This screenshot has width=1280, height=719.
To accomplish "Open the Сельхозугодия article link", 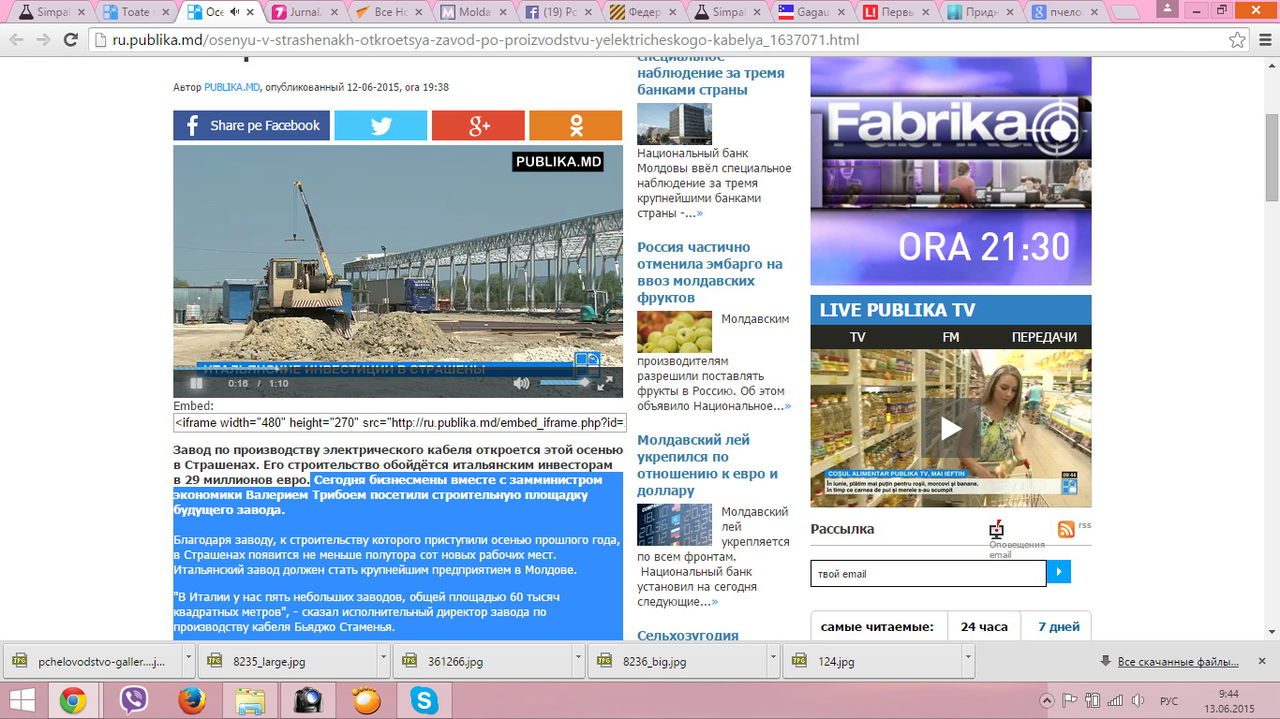I will pos(688,635).
